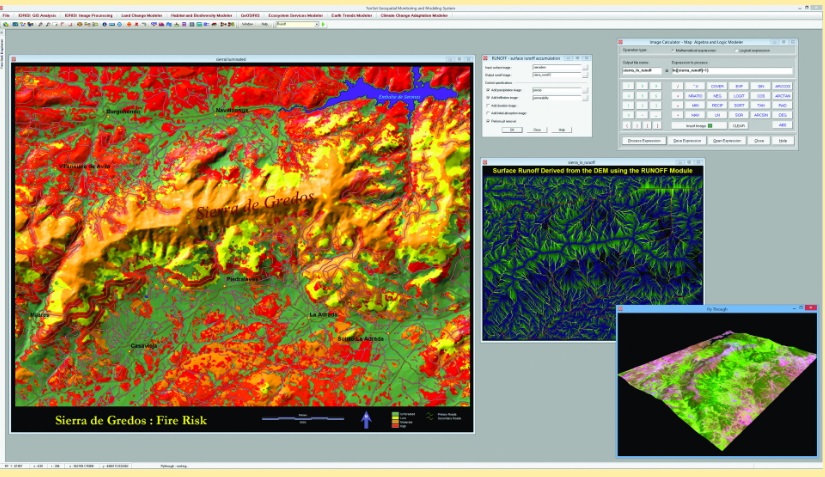The height and width of the screenshot is (477, 825).
Task: Click the Expression to process text field
Action: pyautogui.click(x=731, y=71)
